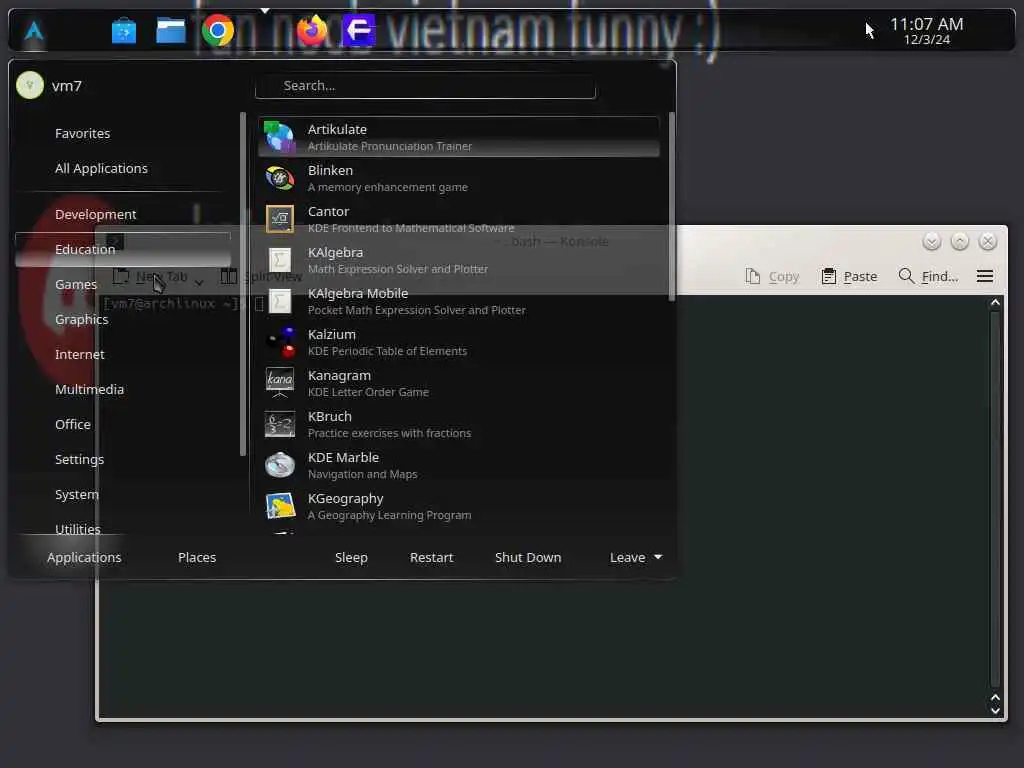Click the Konsole scrollbar up arrow
The height and width of the screenshot is (768, 1024).
(x=995, y=302)
